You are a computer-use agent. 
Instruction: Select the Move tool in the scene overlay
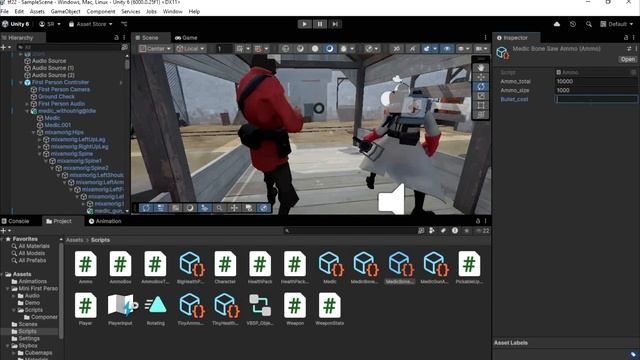click(481, 77)
